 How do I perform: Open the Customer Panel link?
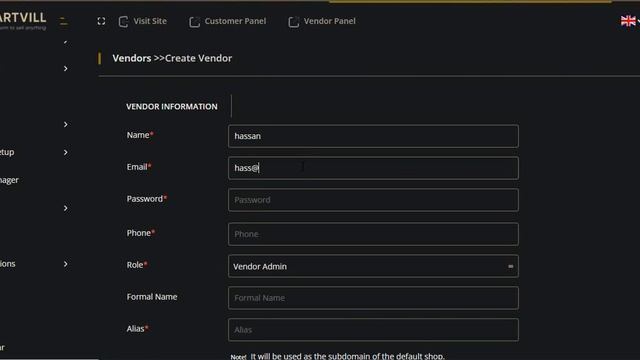tap(235, 21)
